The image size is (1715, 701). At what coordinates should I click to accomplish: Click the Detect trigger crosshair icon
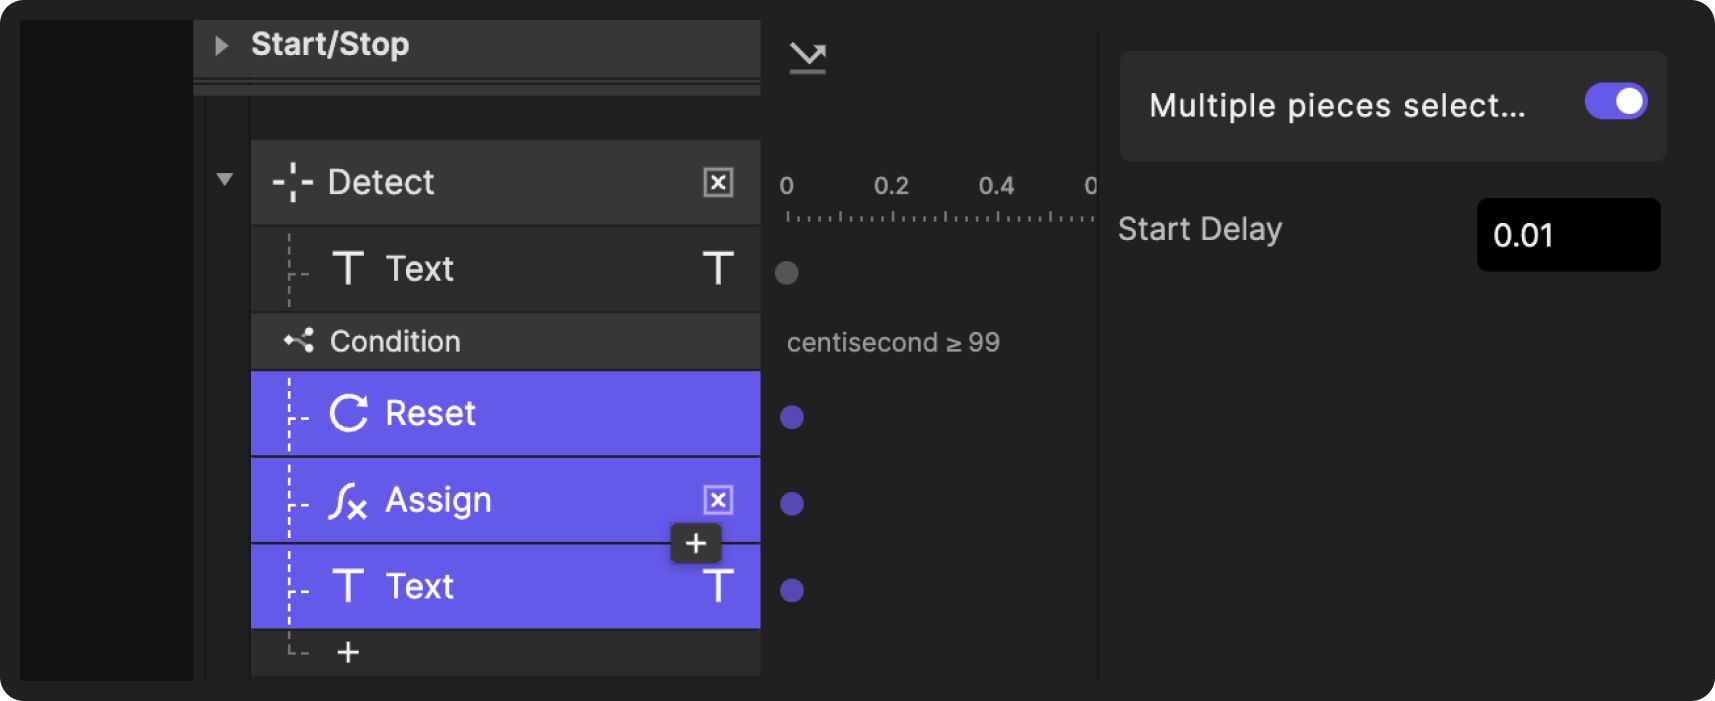click(292, 183)
